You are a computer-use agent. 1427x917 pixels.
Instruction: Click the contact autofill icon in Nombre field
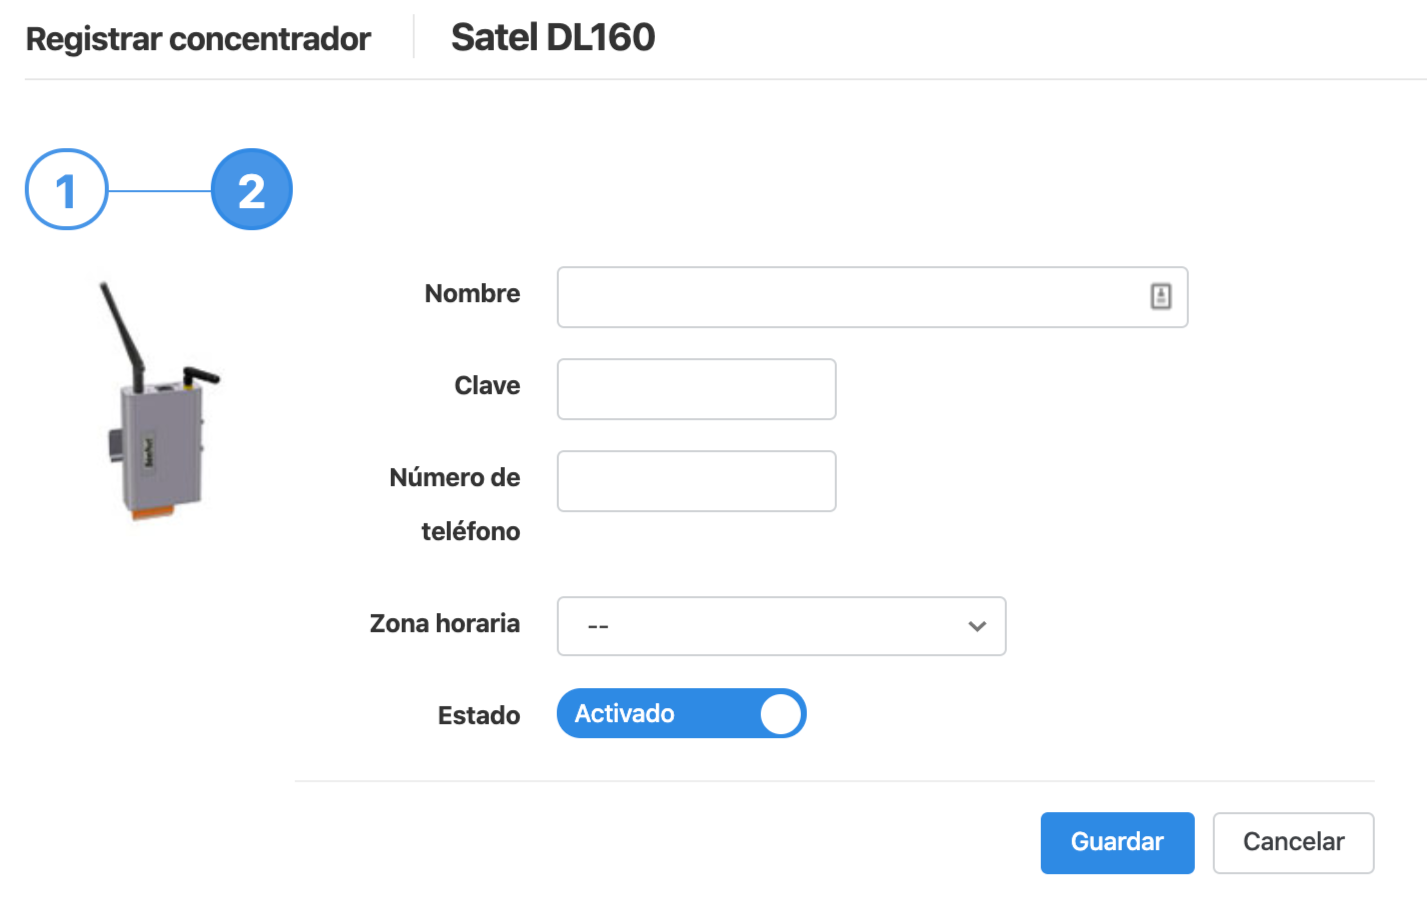point(1160,296)
